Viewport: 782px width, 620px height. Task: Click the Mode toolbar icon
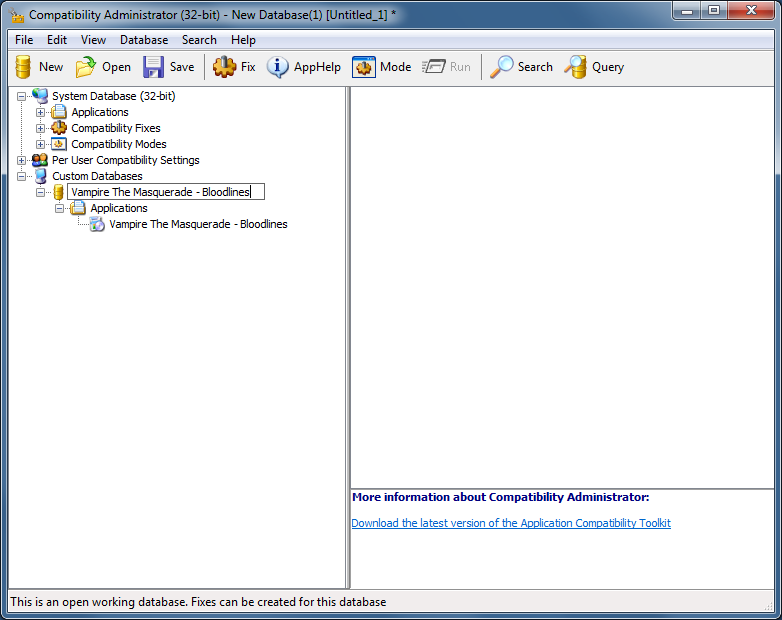[x=364, y=67]
